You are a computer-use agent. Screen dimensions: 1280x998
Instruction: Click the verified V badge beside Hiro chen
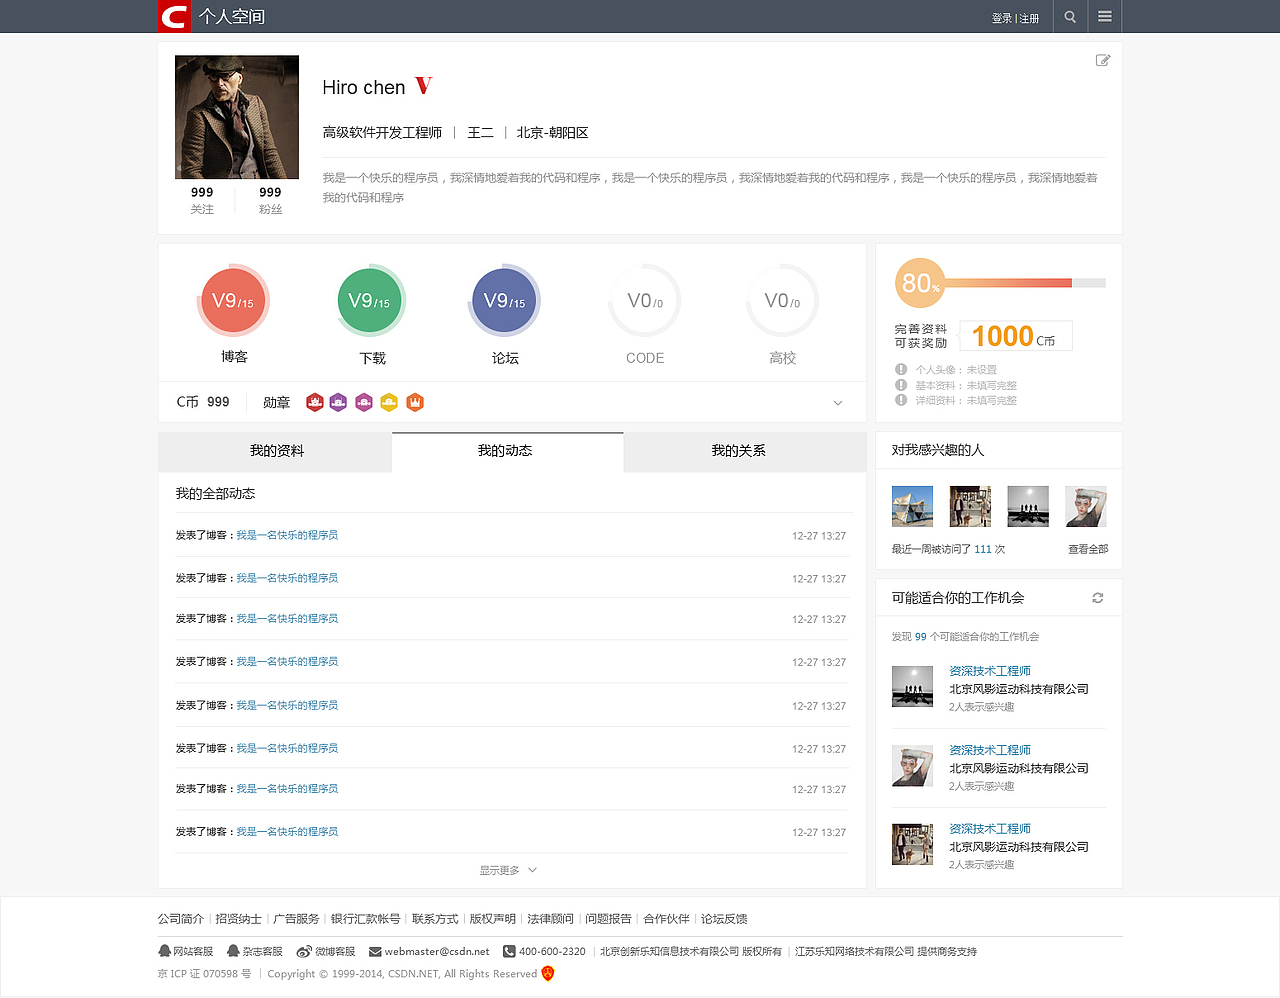[x=422, y=86]
